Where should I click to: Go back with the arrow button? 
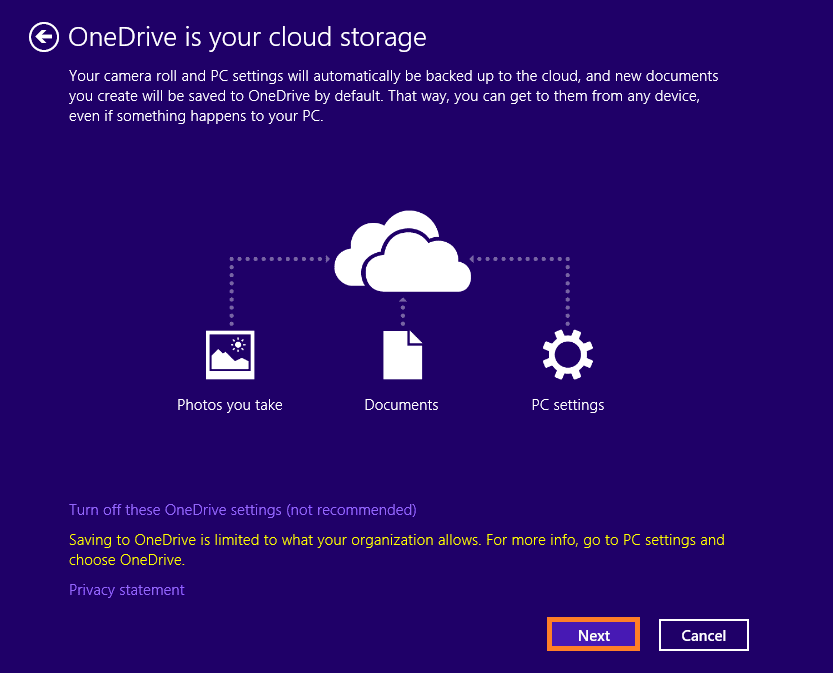click(44, 37)
